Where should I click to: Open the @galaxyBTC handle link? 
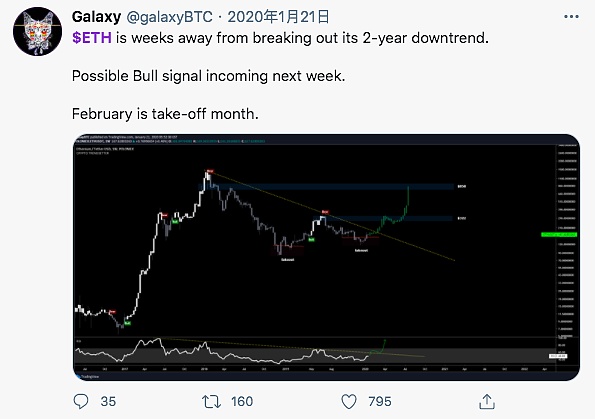click(169, 17)
